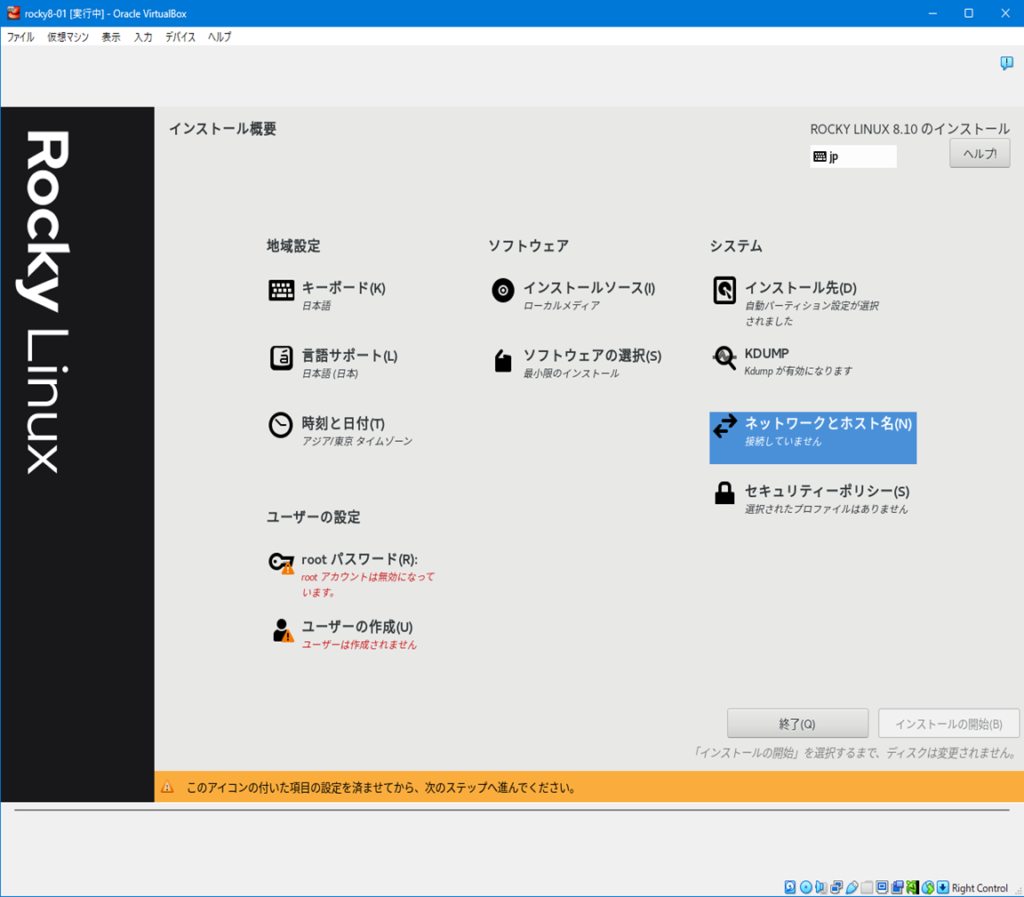Click the user creation person icon
The width and height of the screenshot is (1024, 897).
coord(282,630)
